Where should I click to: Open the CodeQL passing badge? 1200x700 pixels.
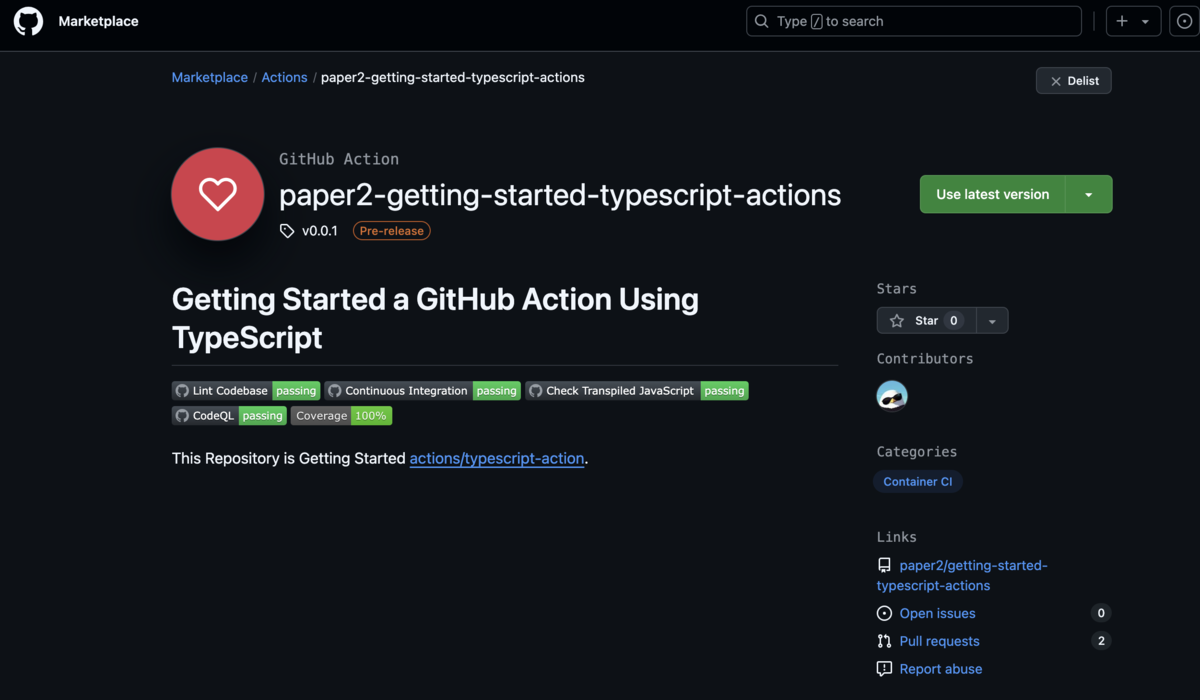pyautogui.click(x=229, y=416)
